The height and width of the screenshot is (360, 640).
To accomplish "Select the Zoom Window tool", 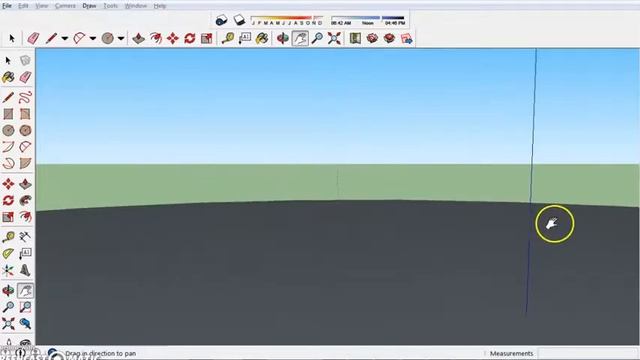I will coord(25,307).
